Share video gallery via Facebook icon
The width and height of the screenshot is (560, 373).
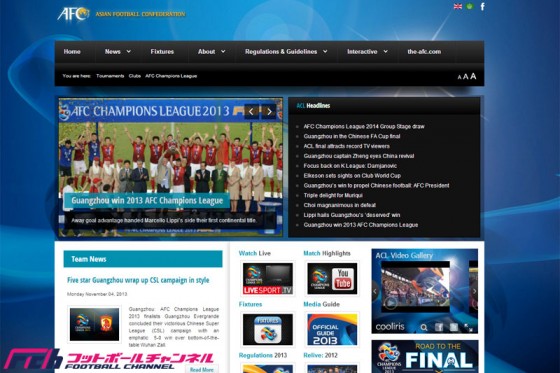[x=439, y=327]
